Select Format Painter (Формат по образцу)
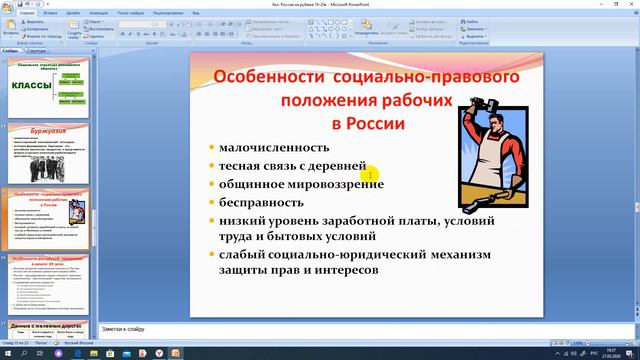The height and width of the screenshot is (360, 640). (x=41, y=36)
